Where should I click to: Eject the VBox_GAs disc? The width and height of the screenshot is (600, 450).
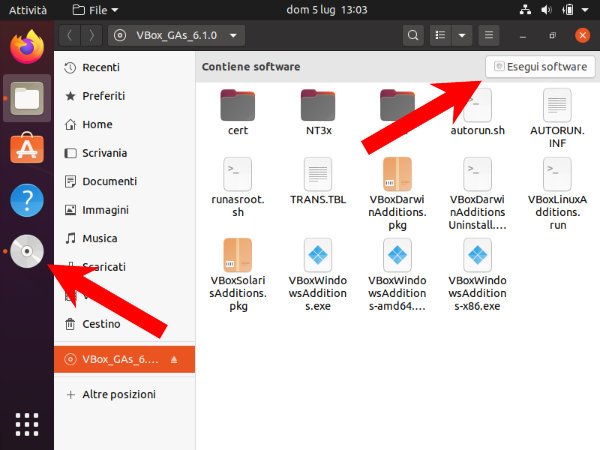coord(174,359)
